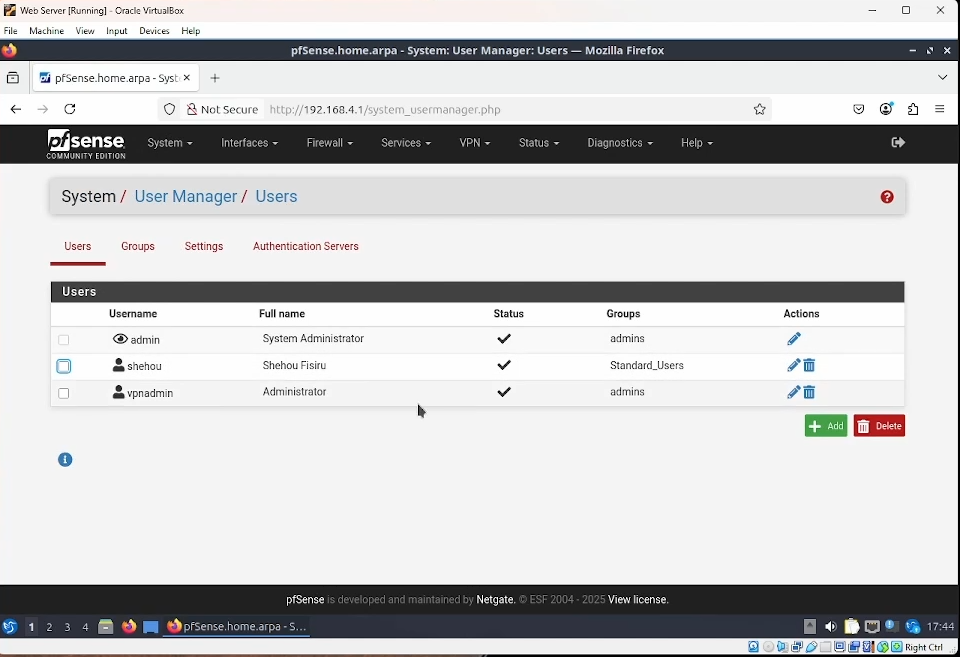Click the edit pencil for vpnadmin user
The image size is (960, 657).
[x=793, y=393]
